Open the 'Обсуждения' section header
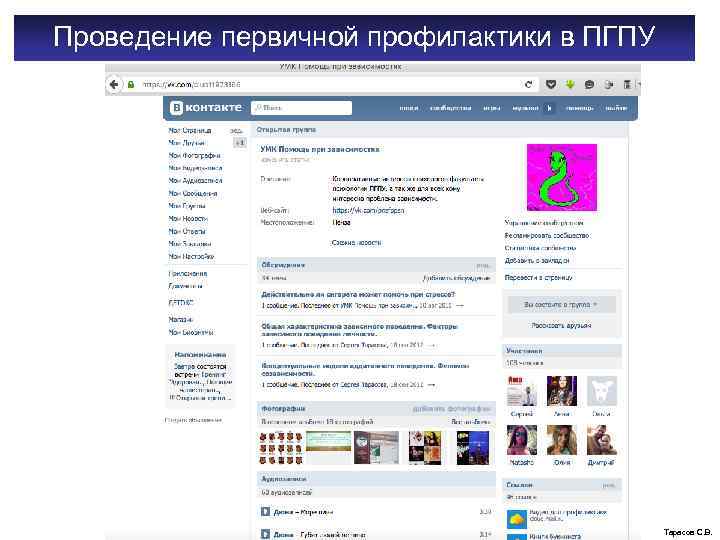This screenshot has width=720, height=540. point(376,265)
